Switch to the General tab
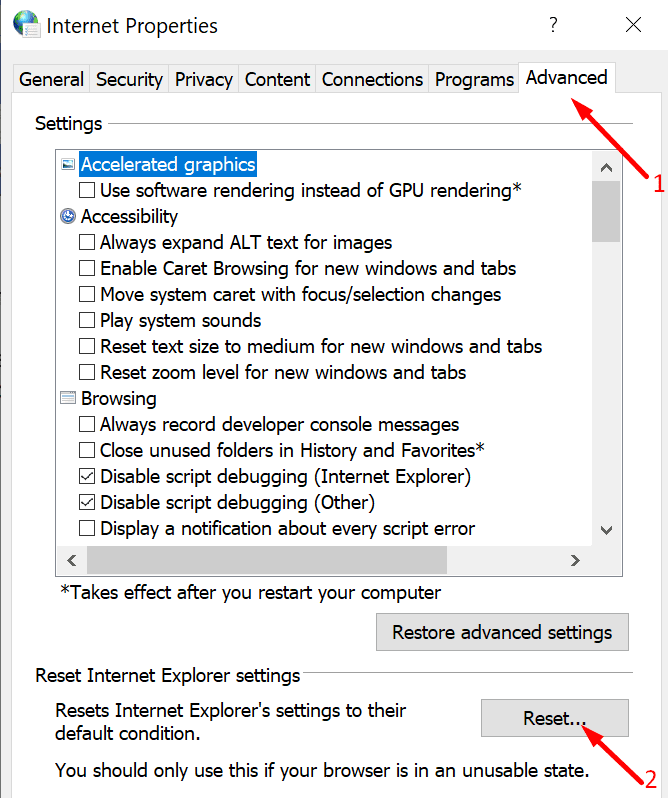This screenshot has width=668, height=798. pos(52,79)
